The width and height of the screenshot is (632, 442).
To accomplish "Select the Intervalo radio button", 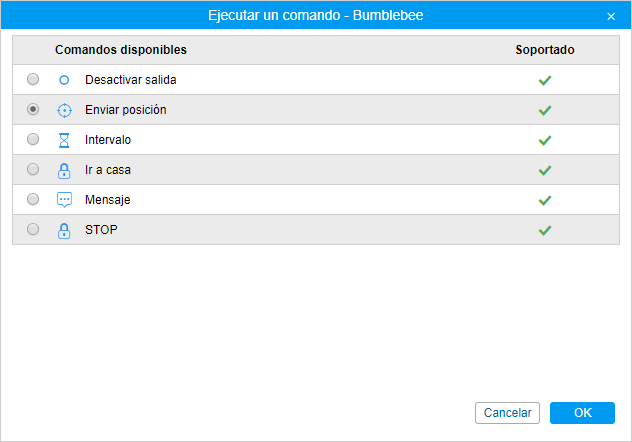I will (33, 139).
